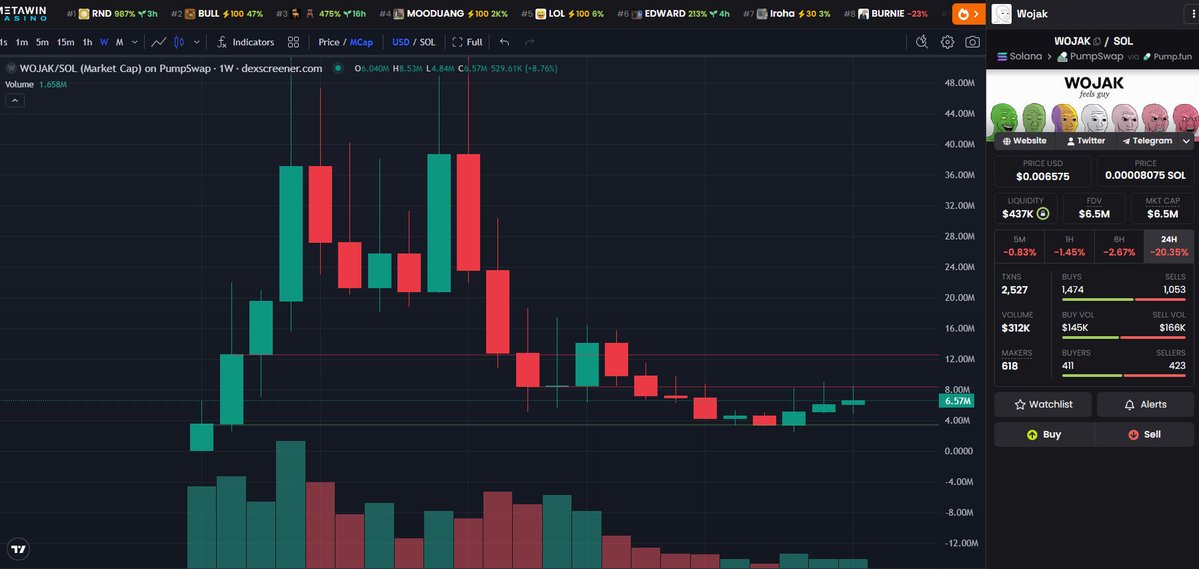Open trending token #1 RND

[112, 14]
